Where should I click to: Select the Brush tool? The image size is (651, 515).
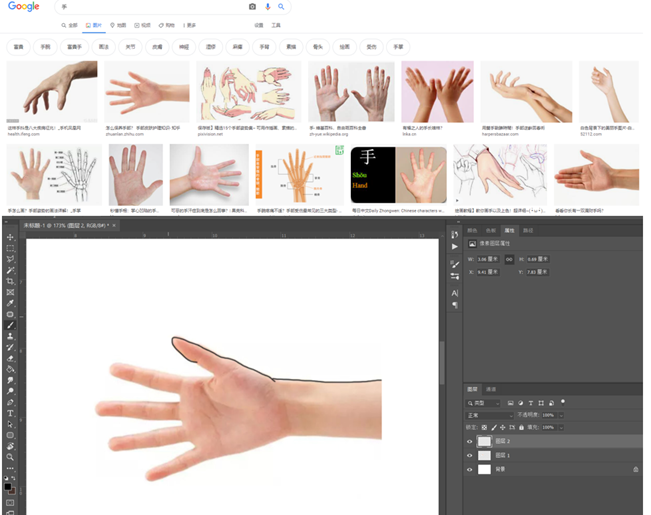coord(10,325)
